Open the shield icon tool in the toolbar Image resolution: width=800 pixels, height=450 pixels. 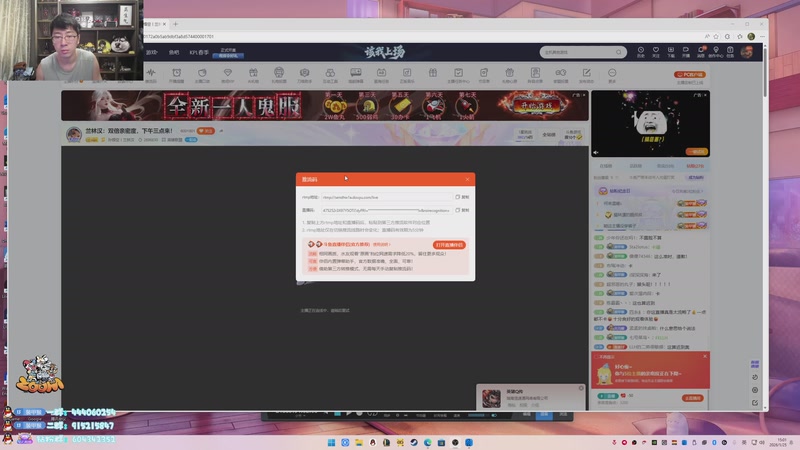pyautogui.click(x=305, y=72)
